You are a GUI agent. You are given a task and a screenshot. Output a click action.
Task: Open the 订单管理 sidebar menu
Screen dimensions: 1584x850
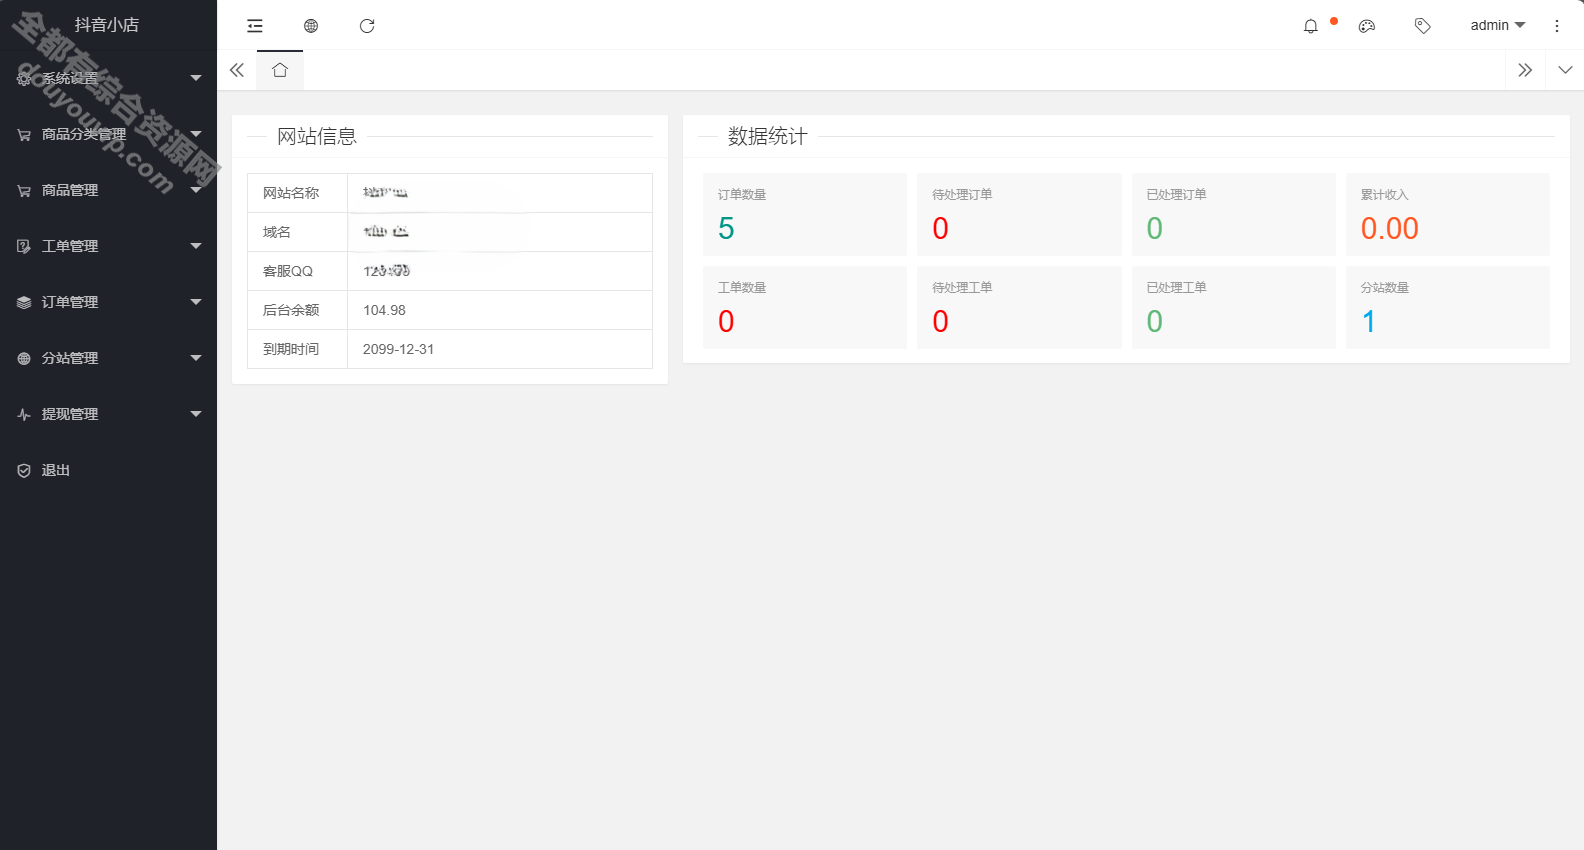tap(108, 302)
